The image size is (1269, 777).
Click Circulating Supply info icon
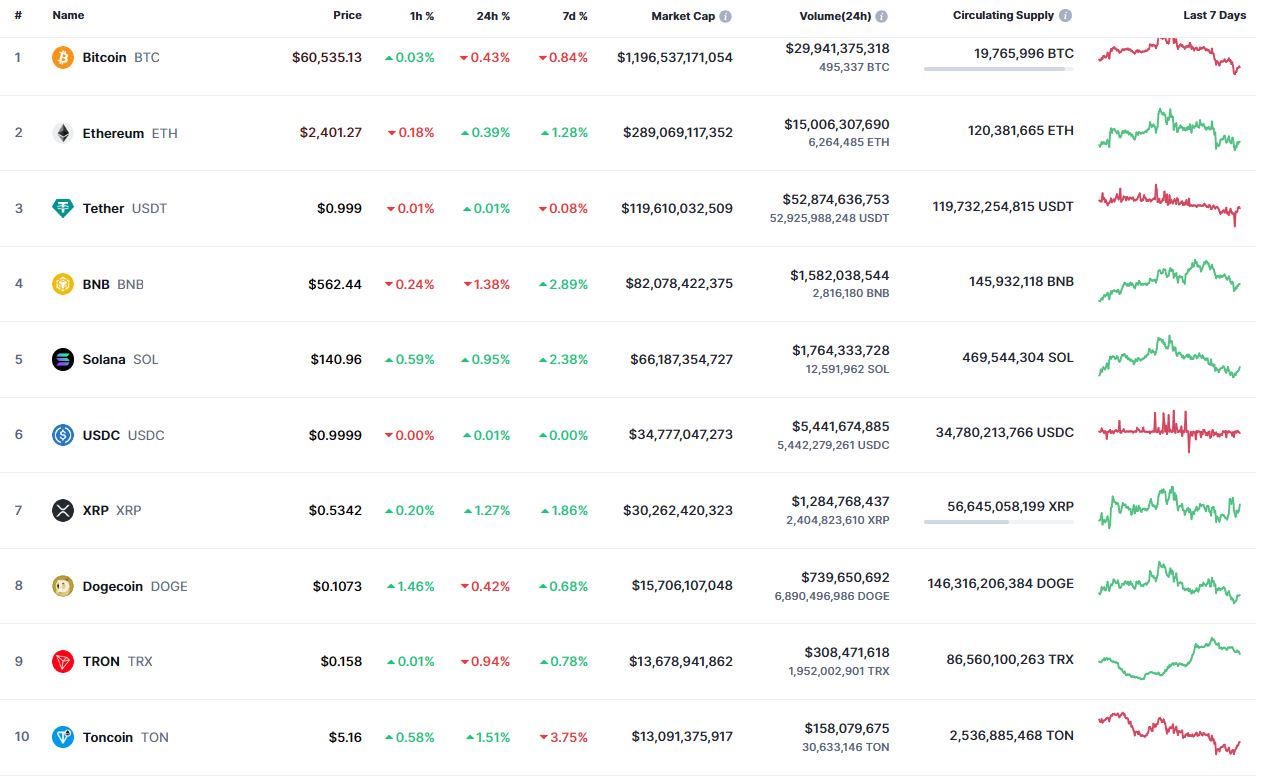(x=1066, y=16)
